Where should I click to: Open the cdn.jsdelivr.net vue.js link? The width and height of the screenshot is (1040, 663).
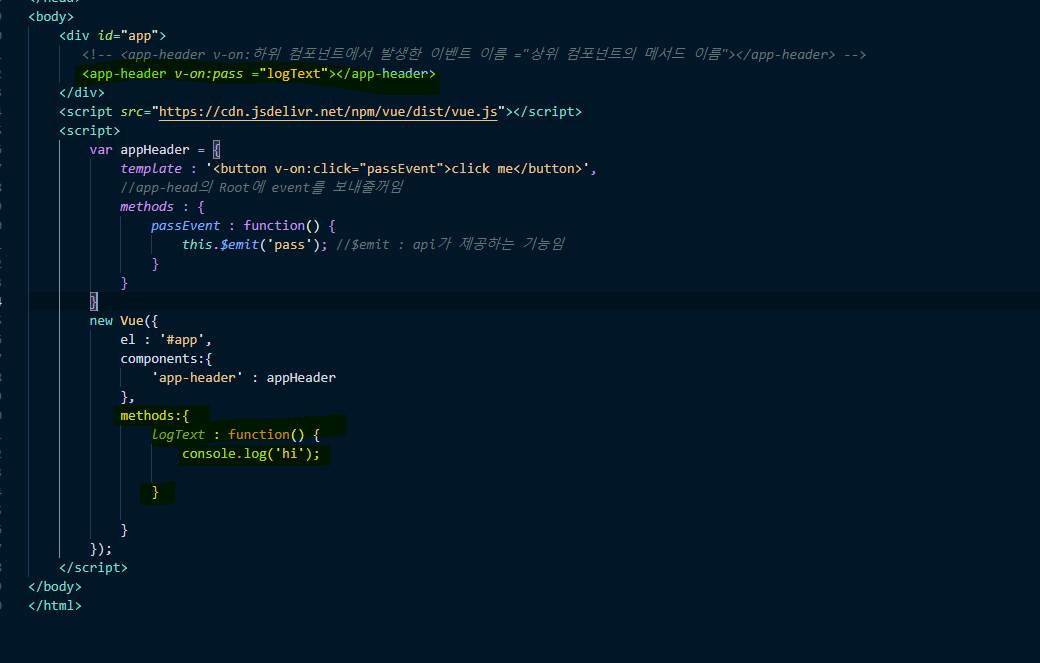[x=328, y=111]
